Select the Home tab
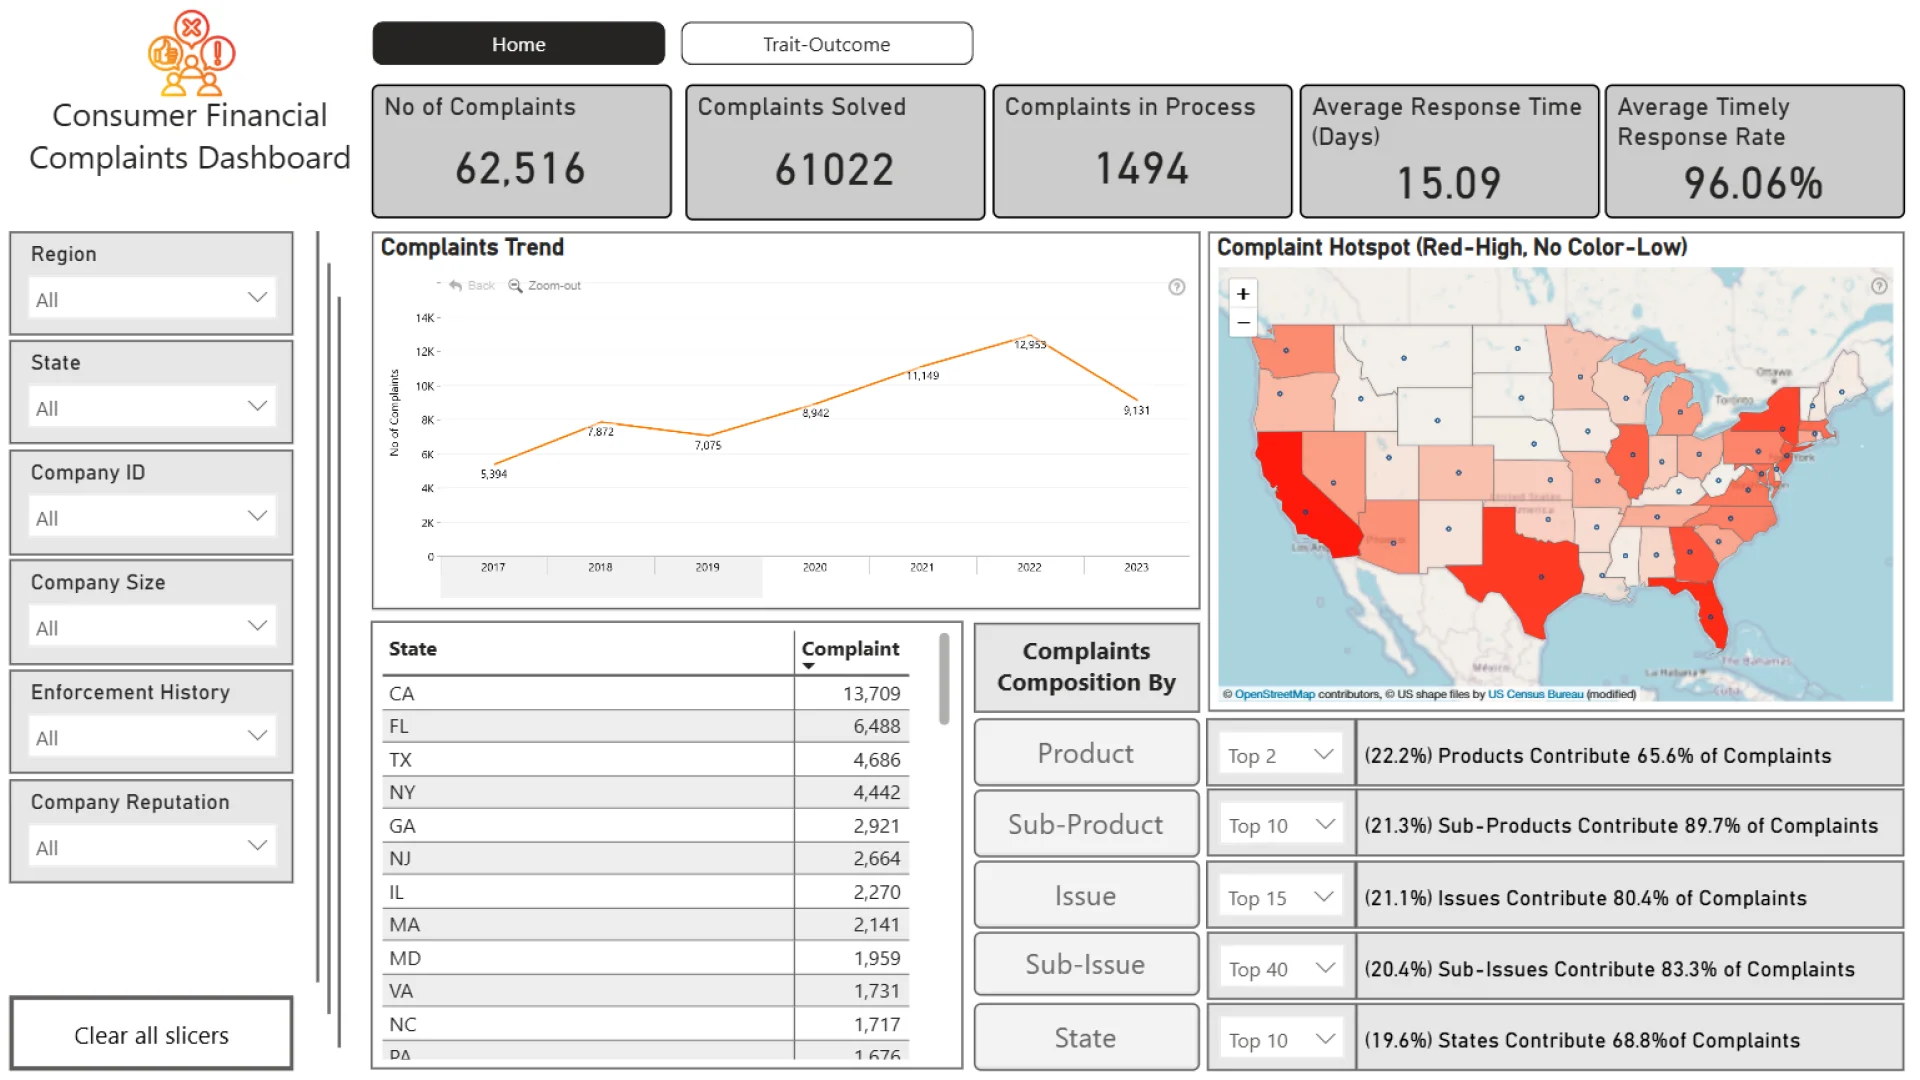This screenshot has width=1920, height=1080. (x=518, y=44)
